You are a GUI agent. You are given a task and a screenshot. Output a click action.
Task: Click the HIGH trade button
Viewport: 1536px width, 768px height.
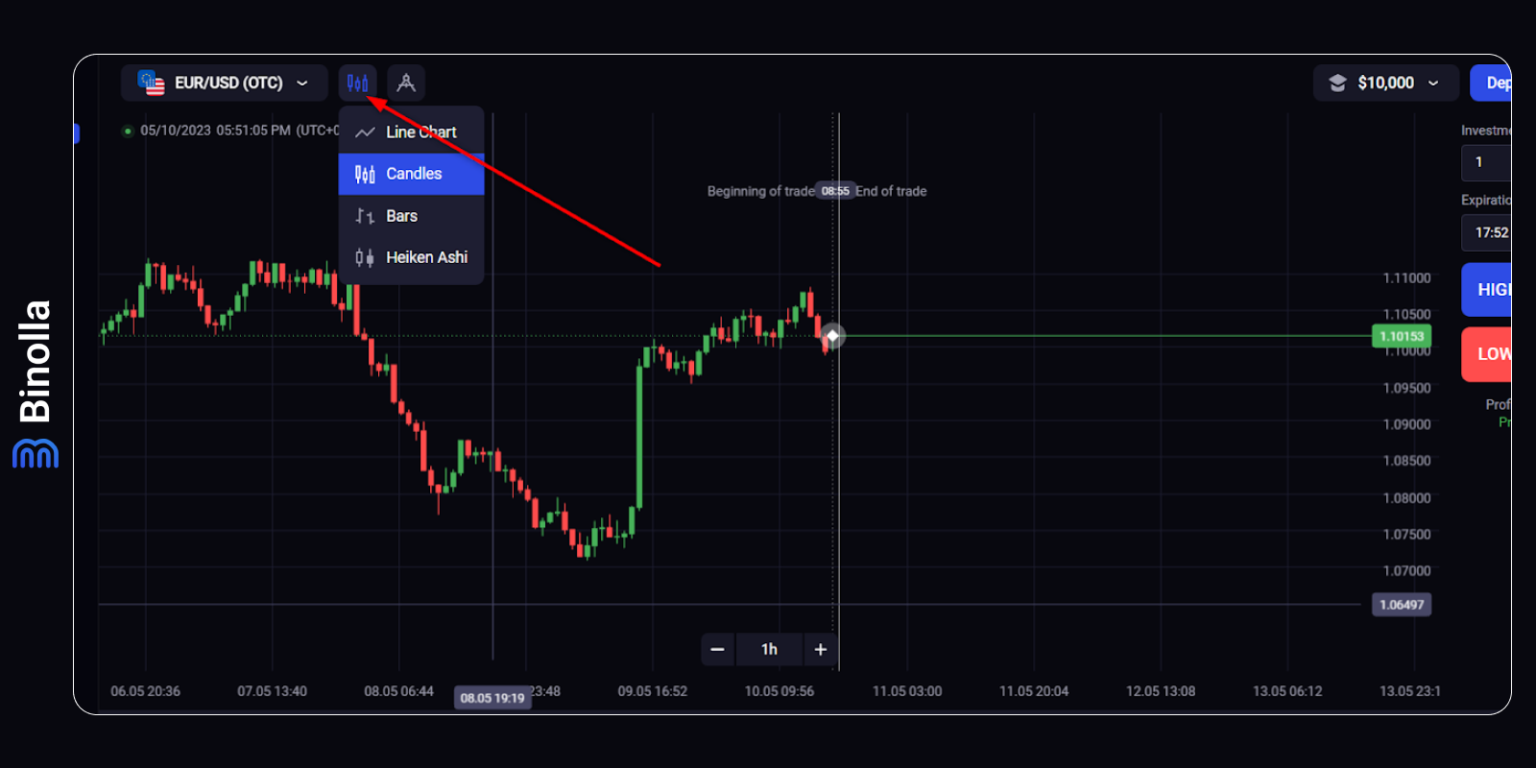[x=1494, y=289]
